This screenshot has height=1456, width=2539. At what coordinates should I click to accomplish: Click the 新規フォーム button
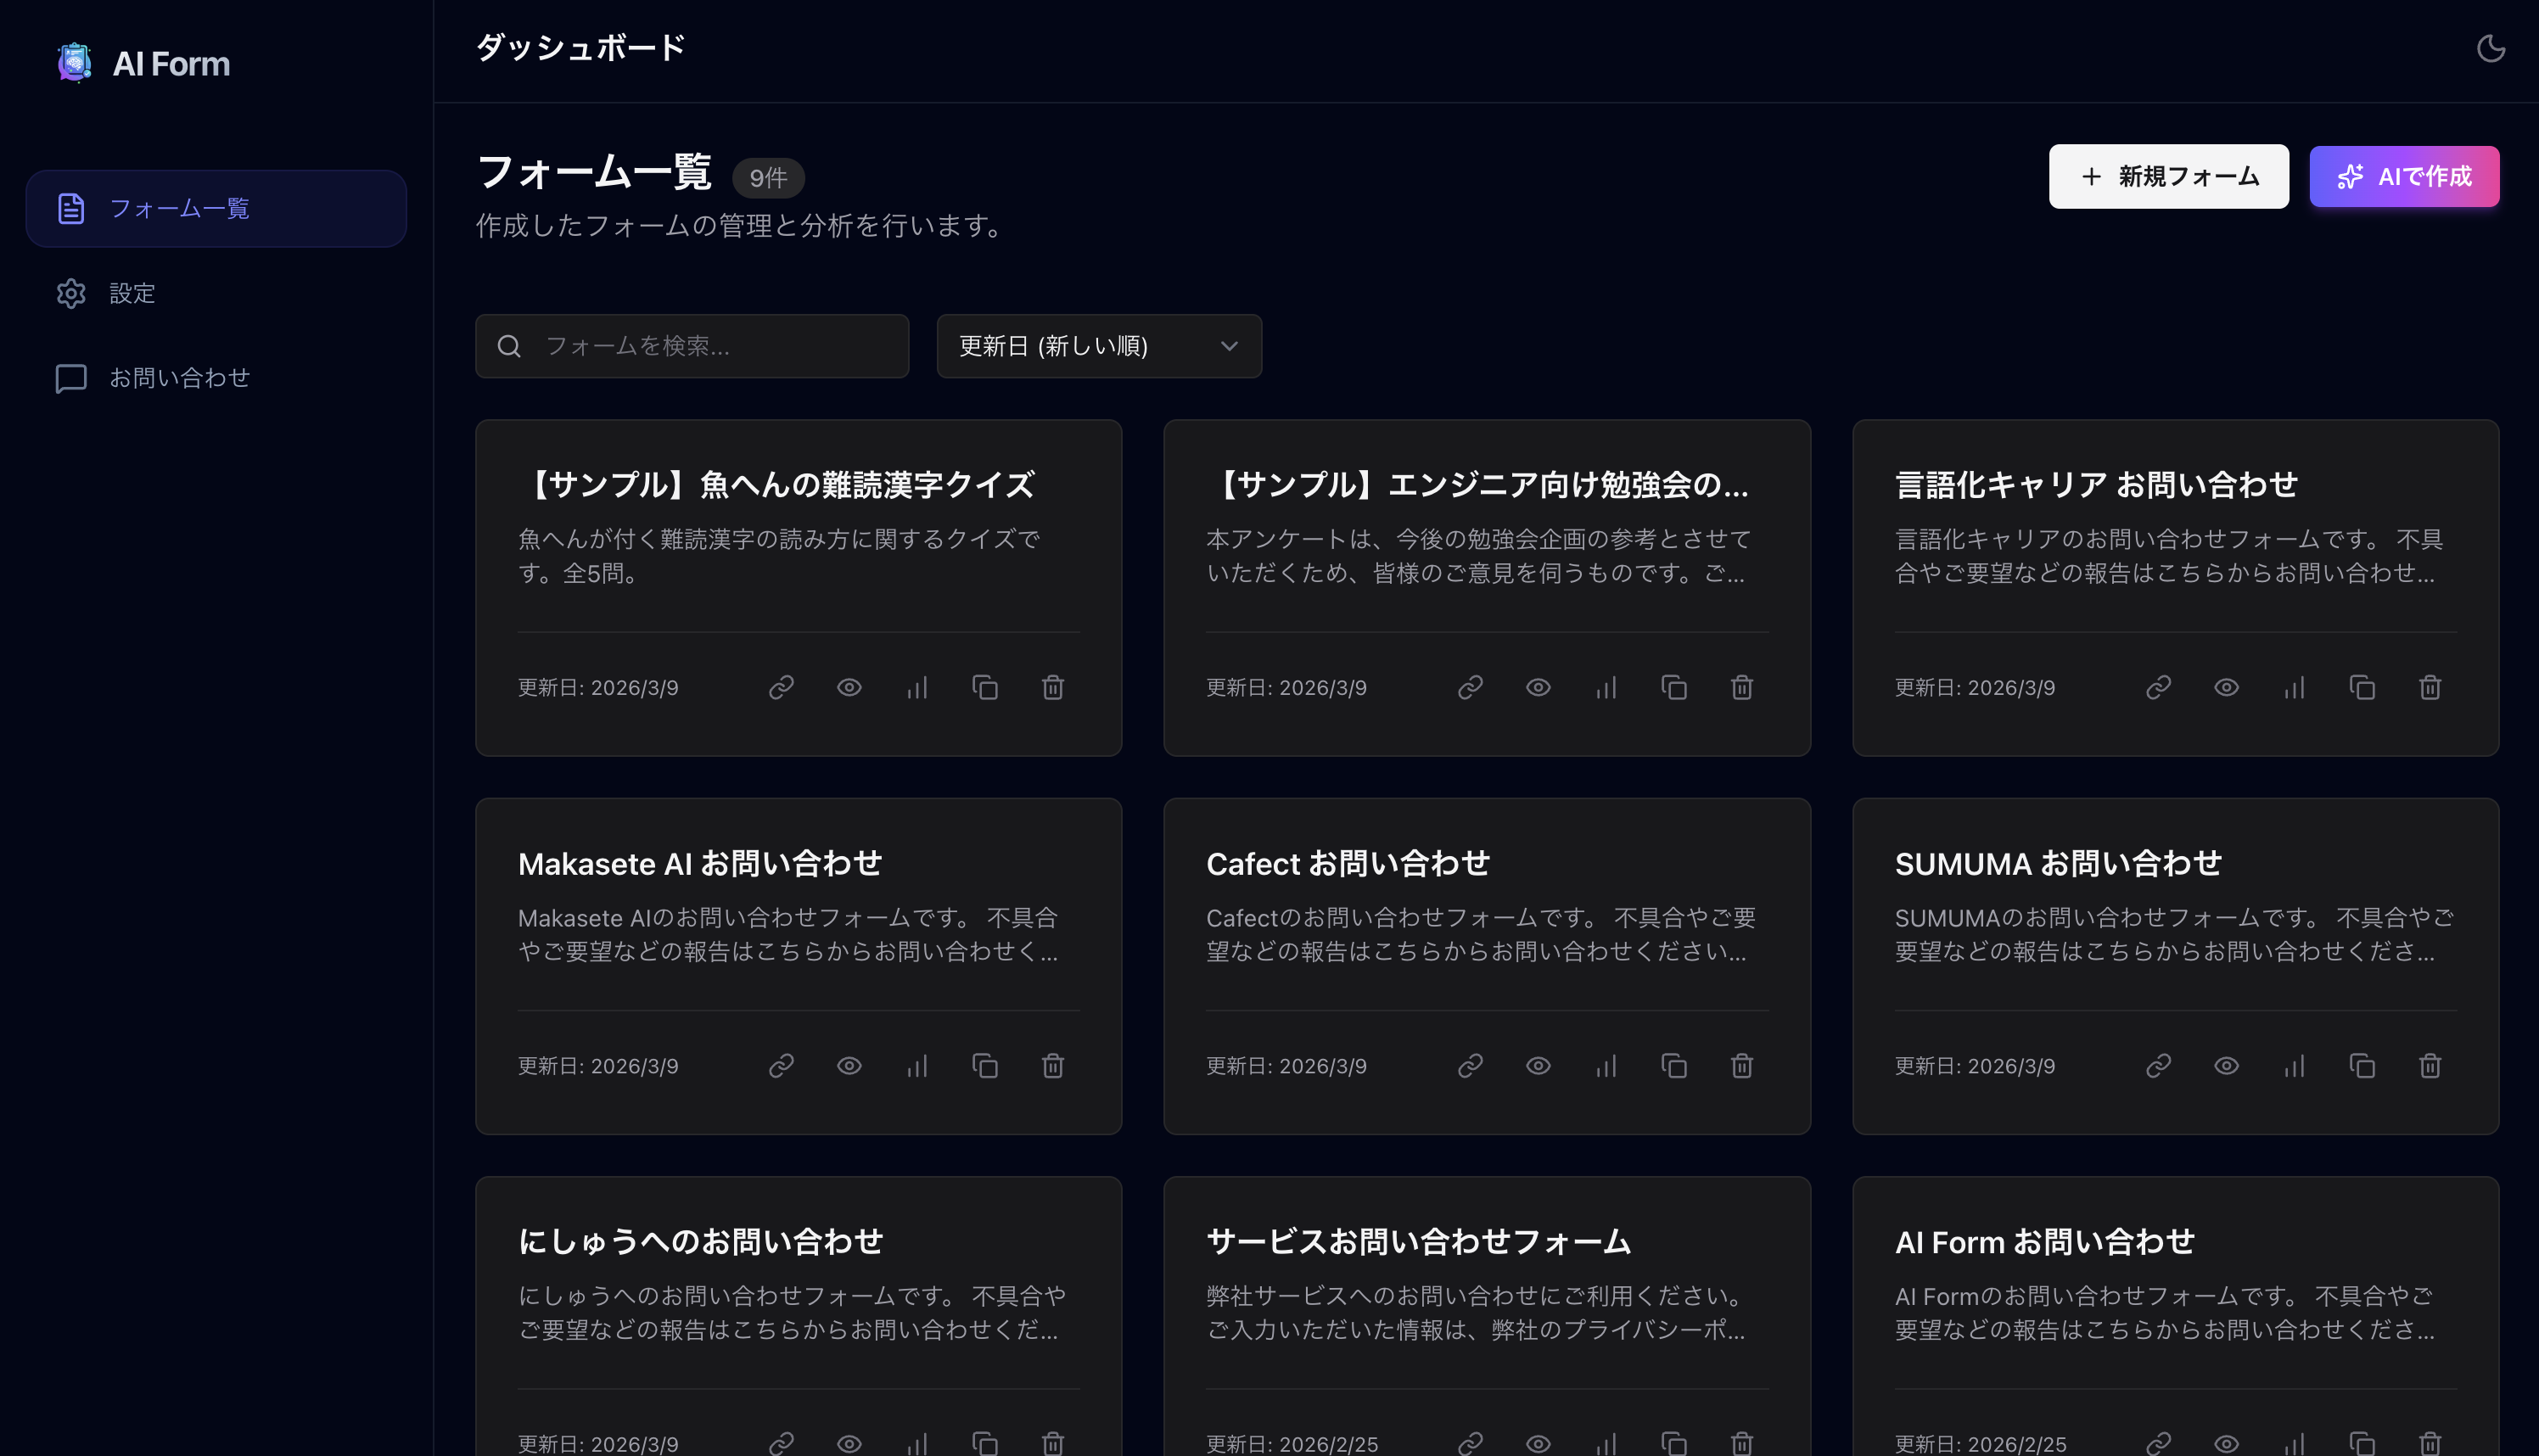[x=2168, y=177]
